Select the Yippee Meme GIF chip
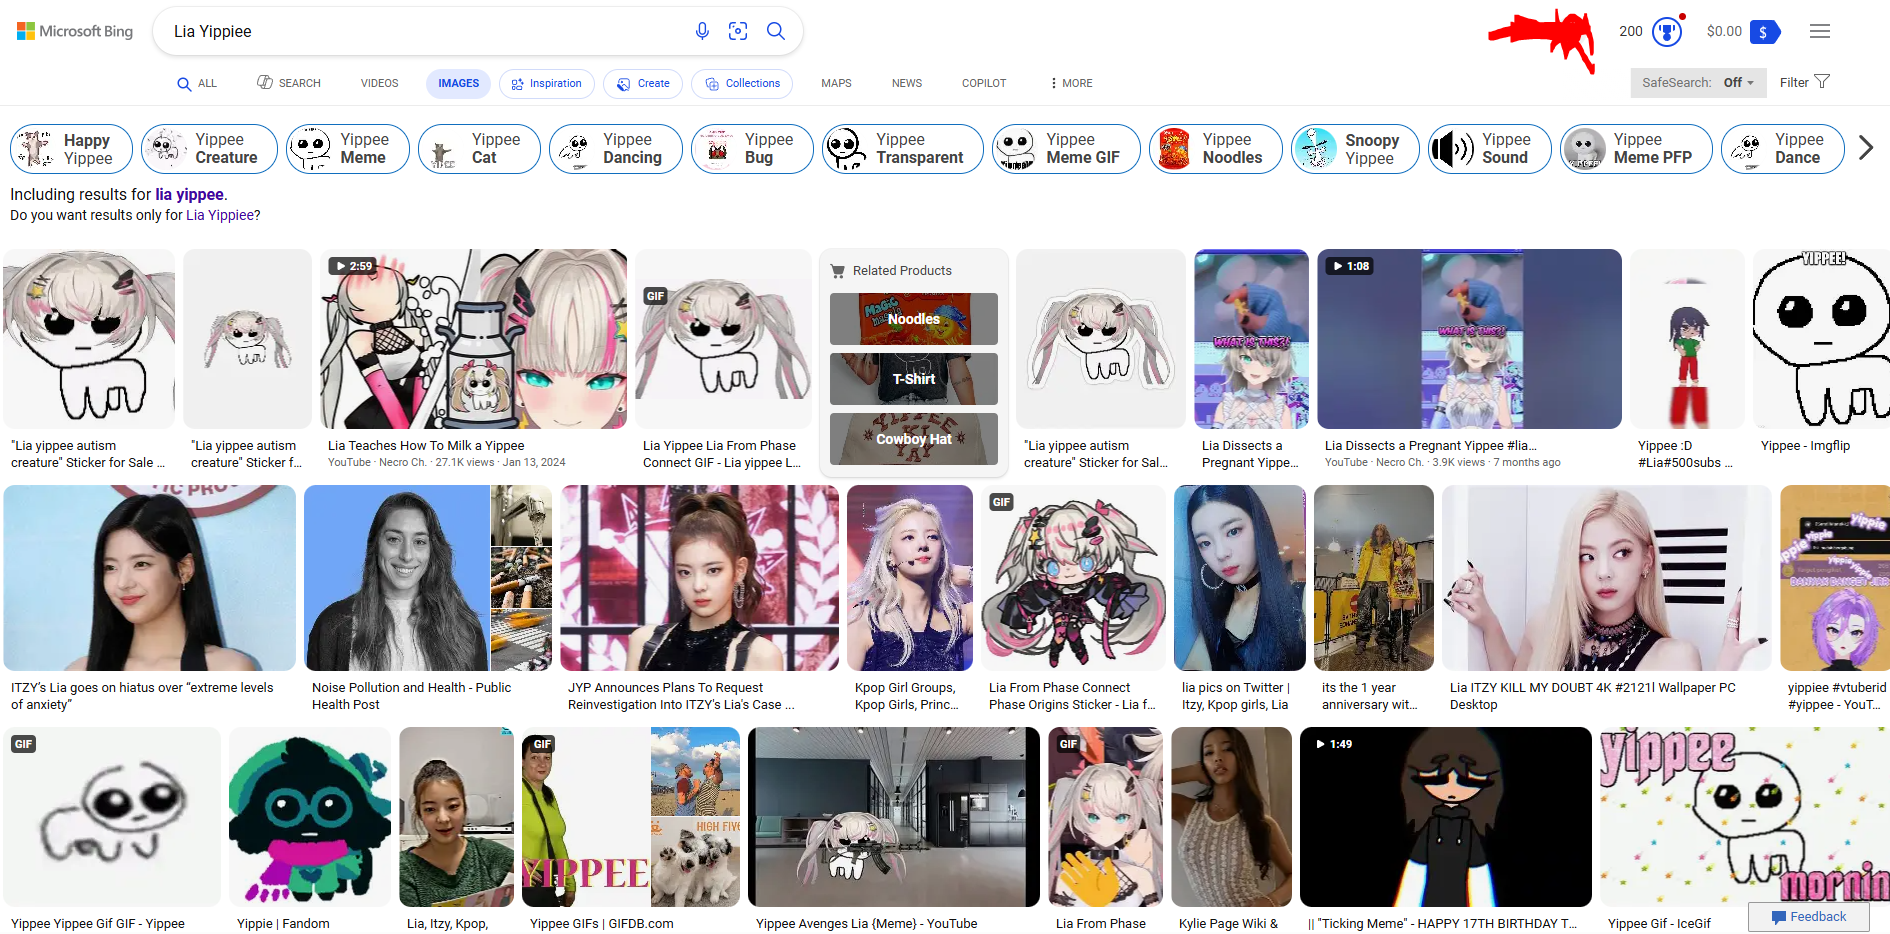This screenshot has width=1890, height=934. point(1066,149)
